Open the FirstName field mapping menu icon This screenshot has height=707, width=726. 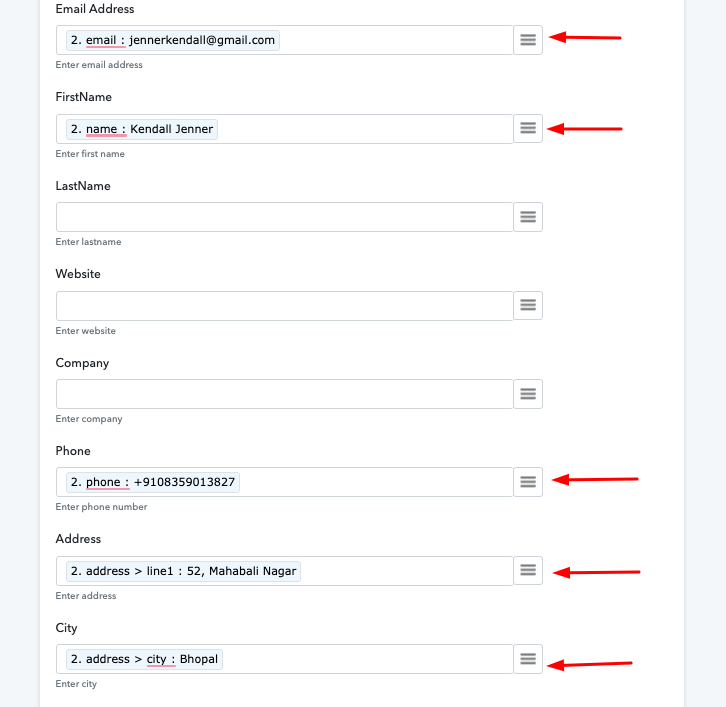coord(528,129)
